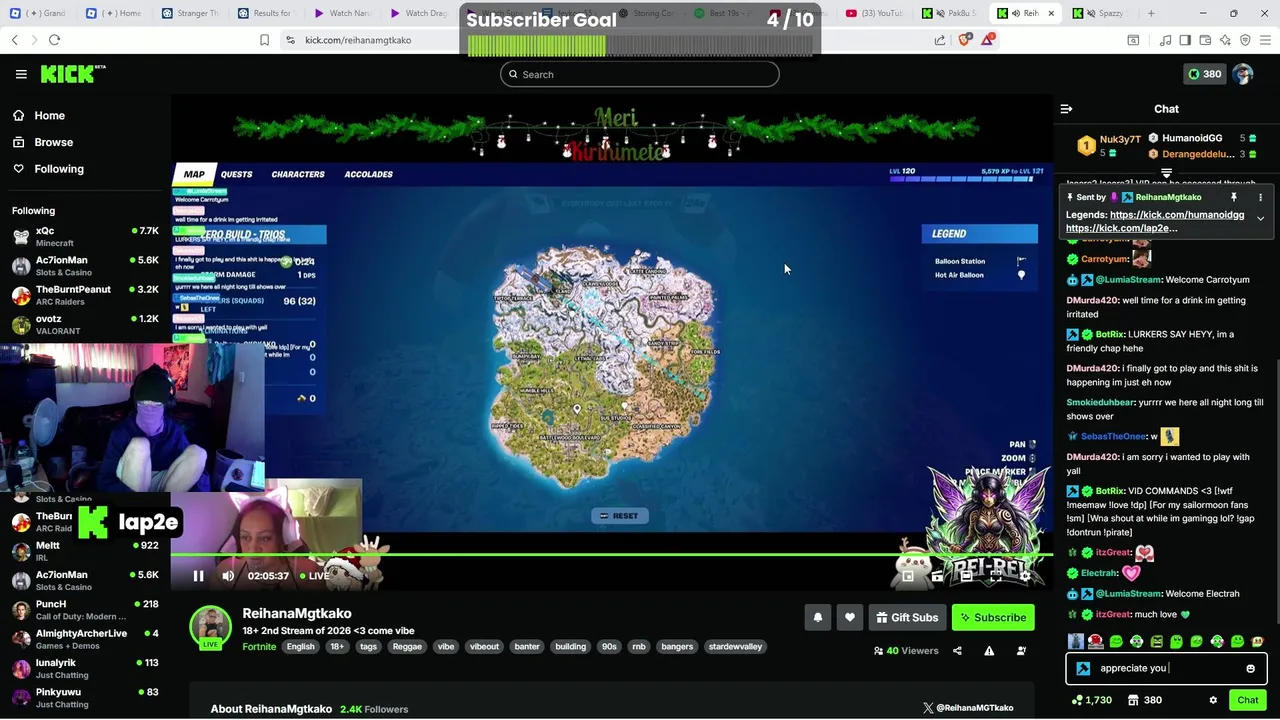Select the vibeout tag
1280x720 pixels.
tap(484, 647)
